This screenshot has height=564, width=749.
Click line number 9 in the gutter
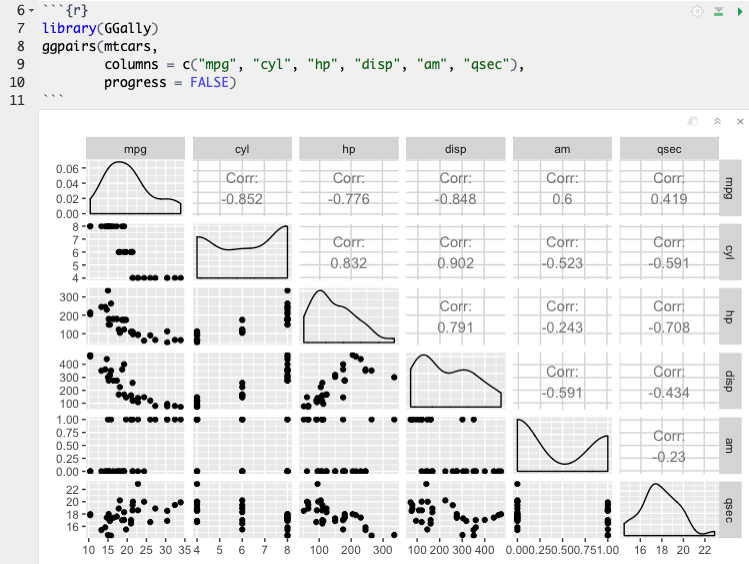[x=21, y=64]
